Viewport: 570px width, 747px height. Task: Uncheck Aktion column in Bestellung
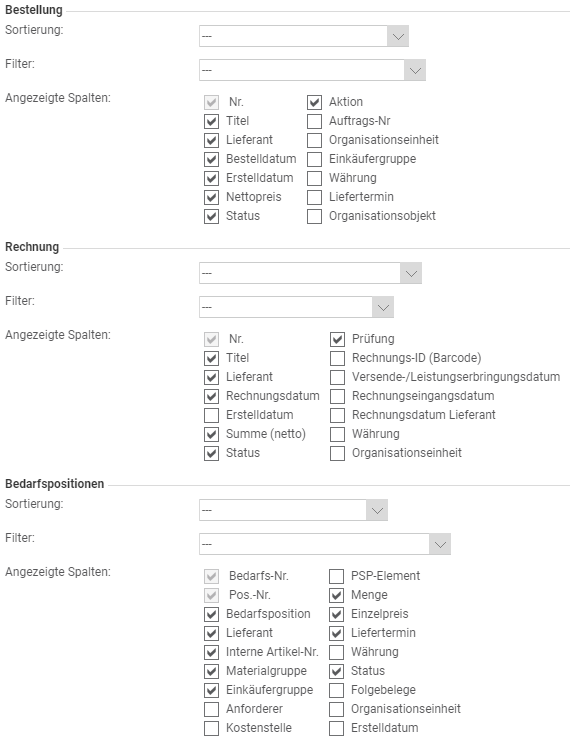pos(314,102)
